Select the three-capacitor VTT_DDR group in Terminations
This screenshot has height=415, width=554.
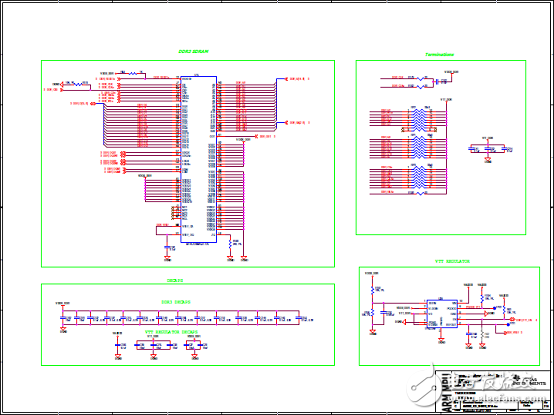pyautogui.click(x=489, y=149)
